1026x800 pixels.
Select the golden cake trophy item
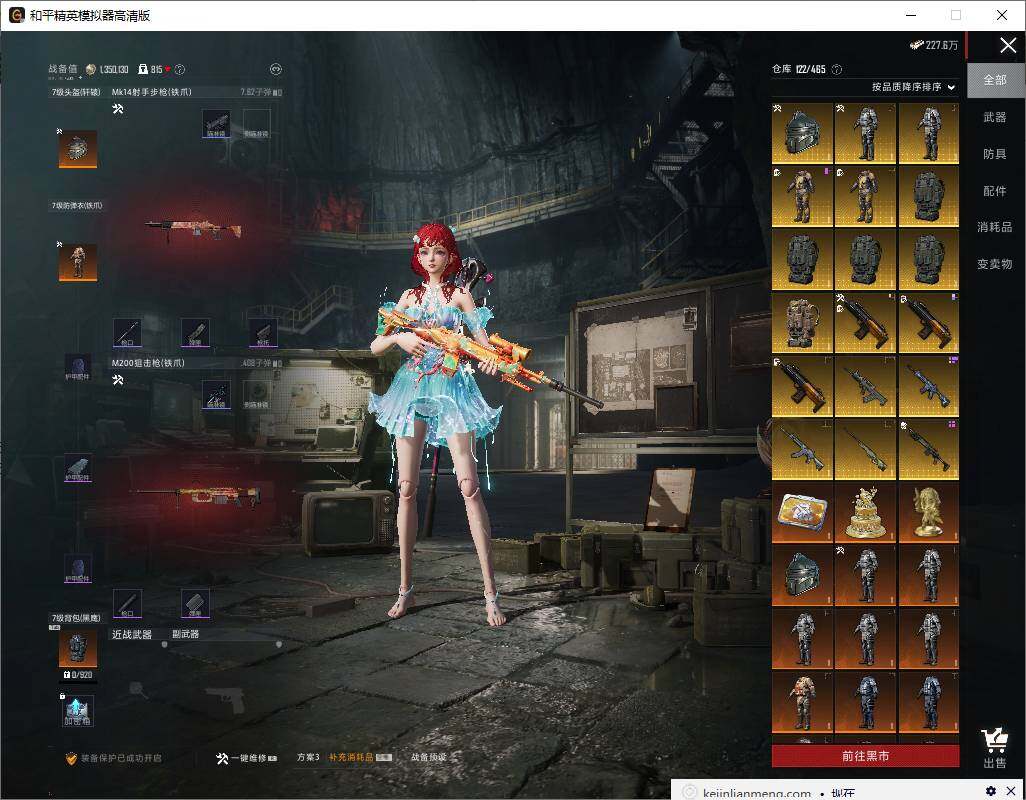coord(865,512)
